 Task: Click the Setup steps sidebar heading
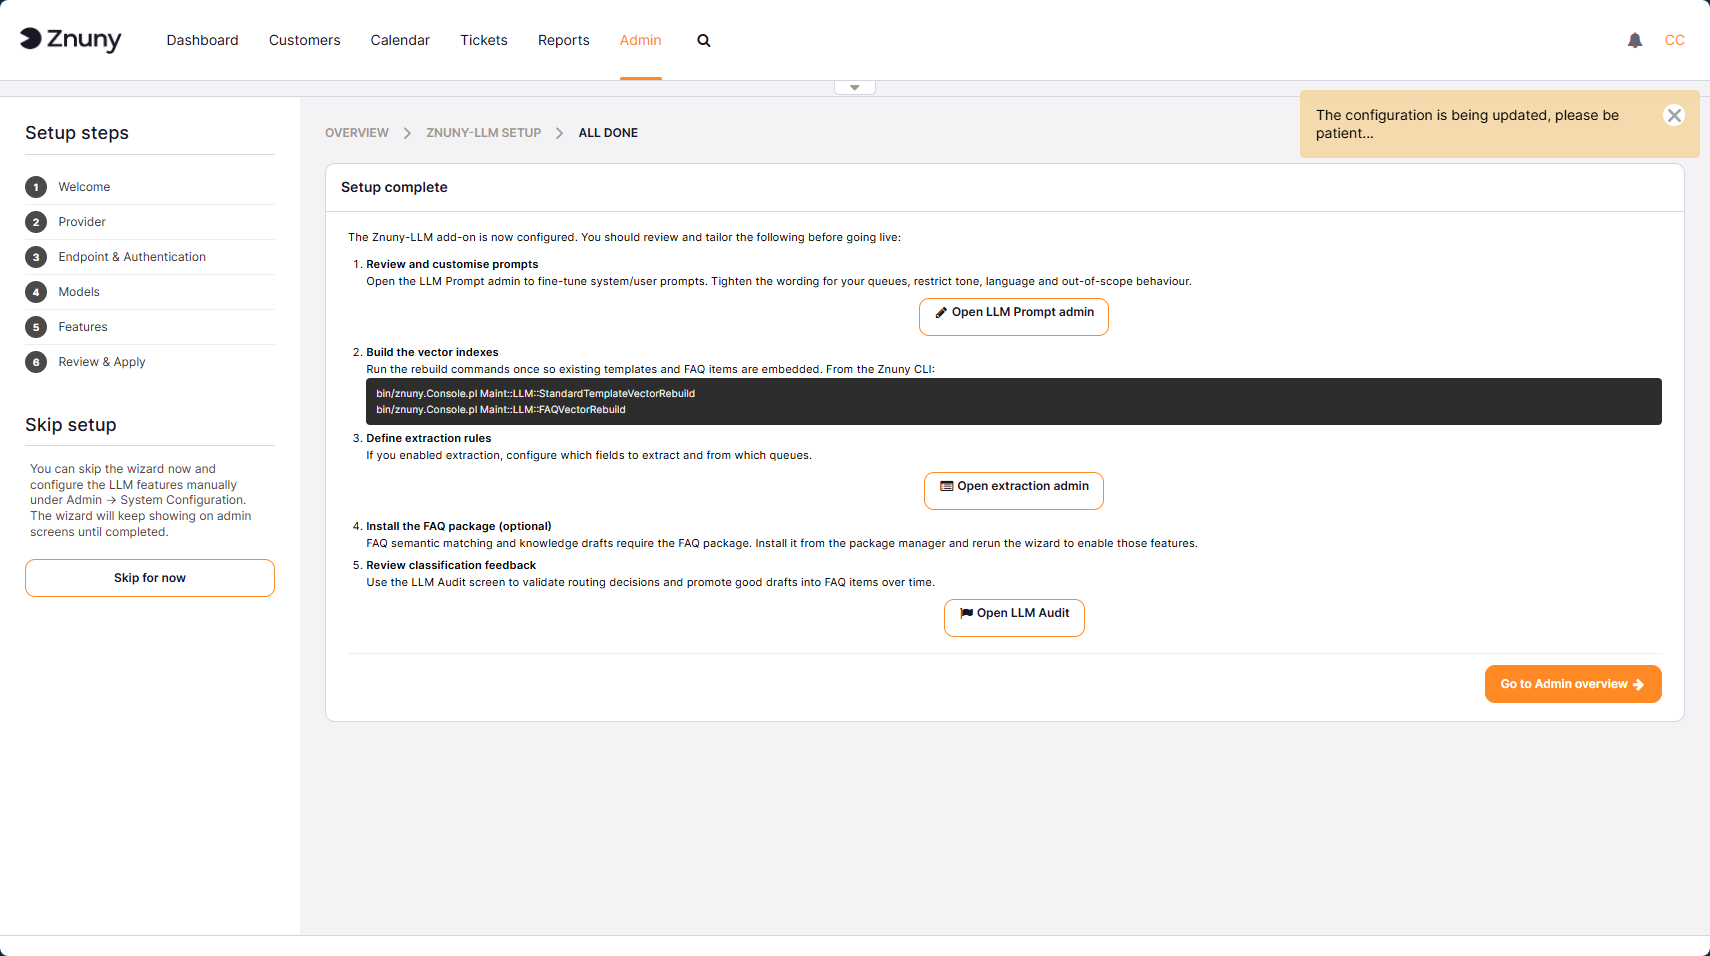[x=77, y=133]
